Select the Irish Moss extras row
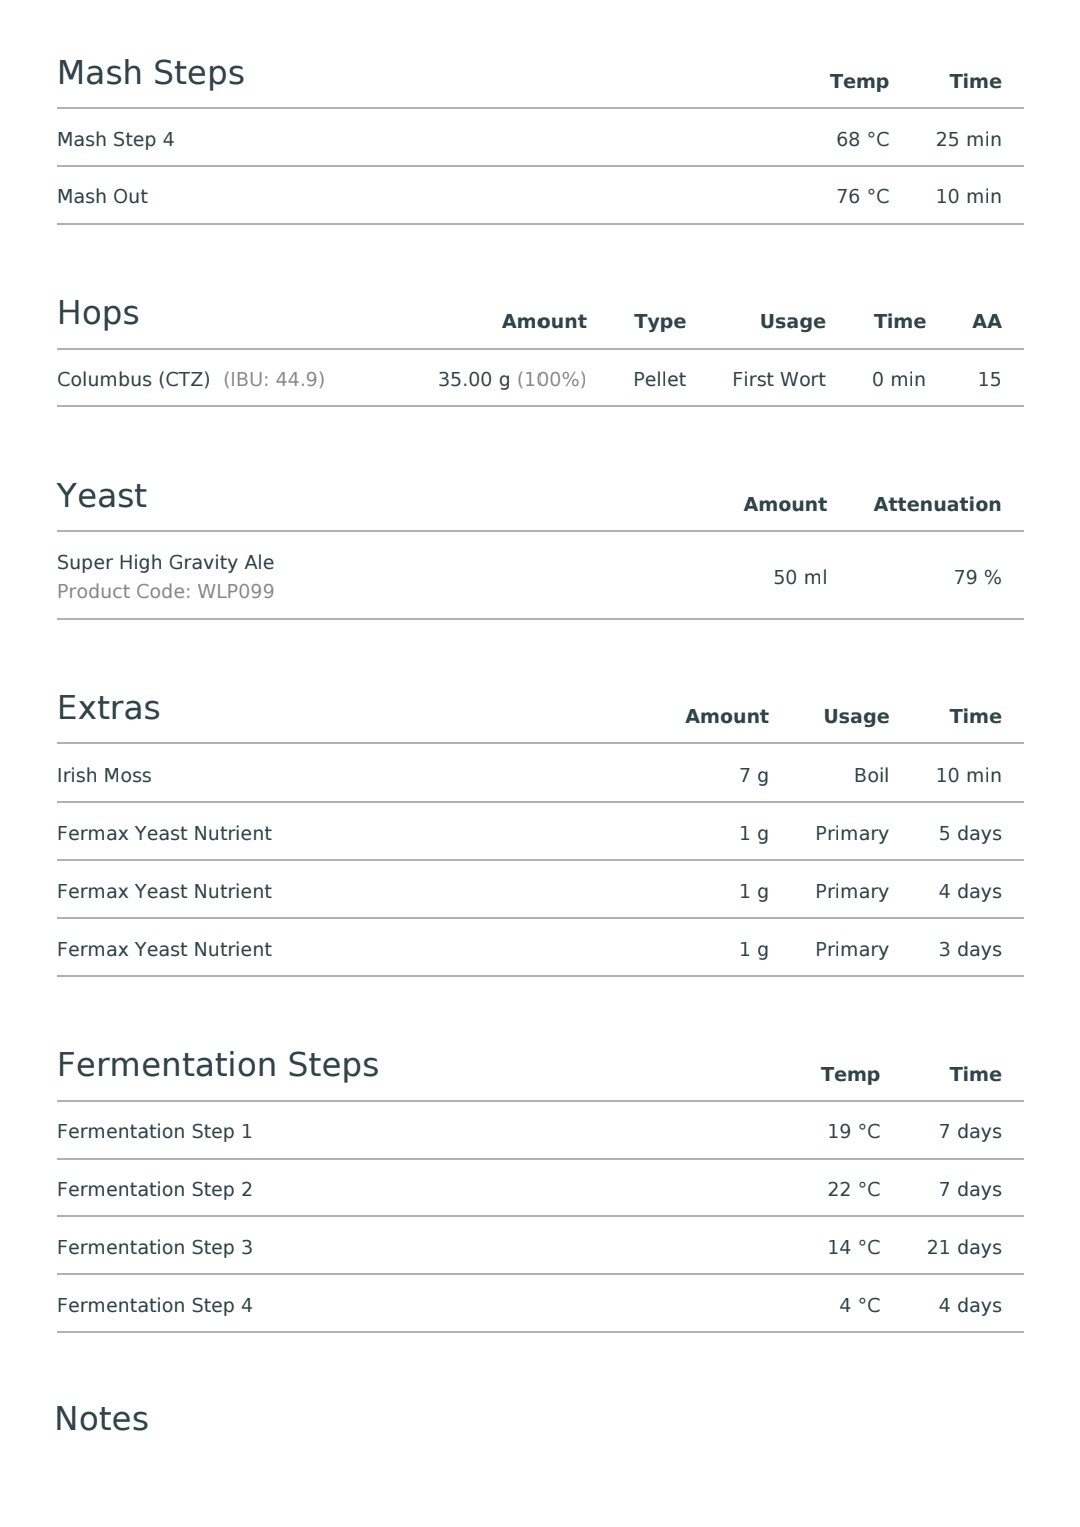The image size is (1080, 1527). 540,774
